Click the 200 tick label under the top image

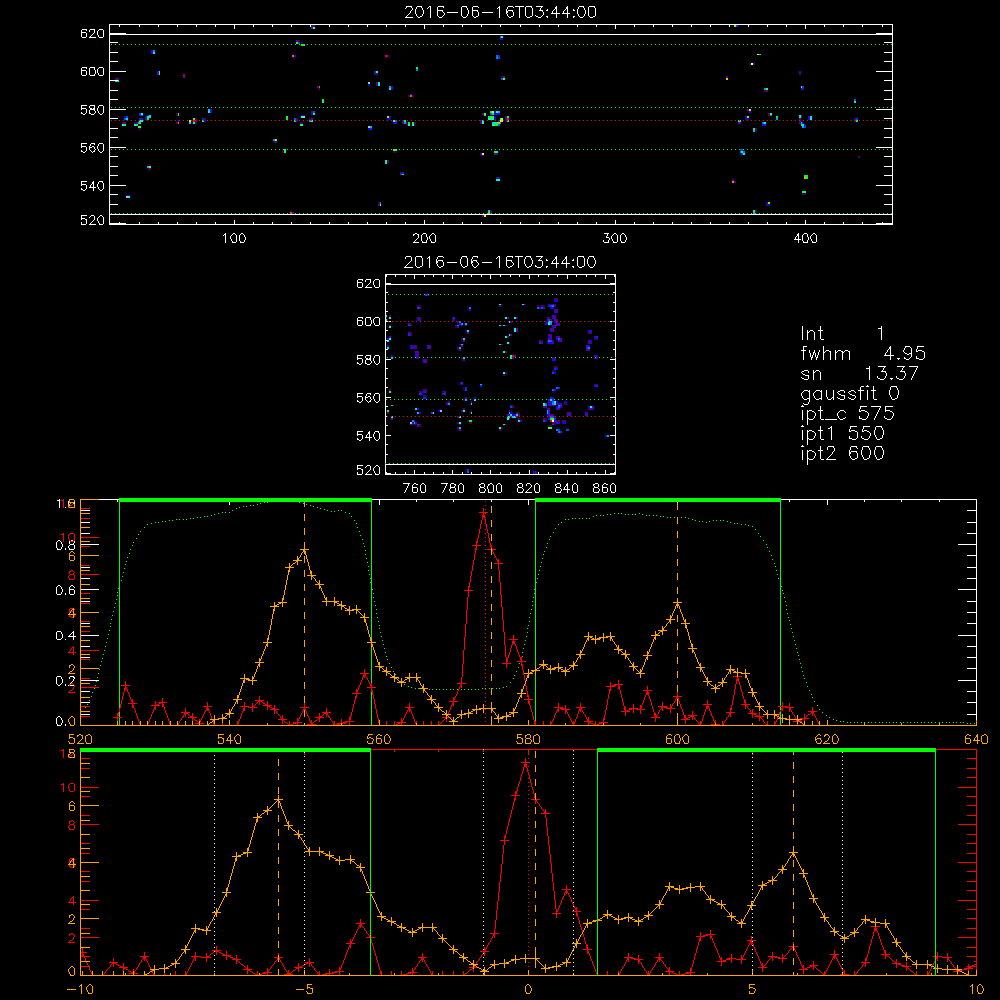point(424,239)
